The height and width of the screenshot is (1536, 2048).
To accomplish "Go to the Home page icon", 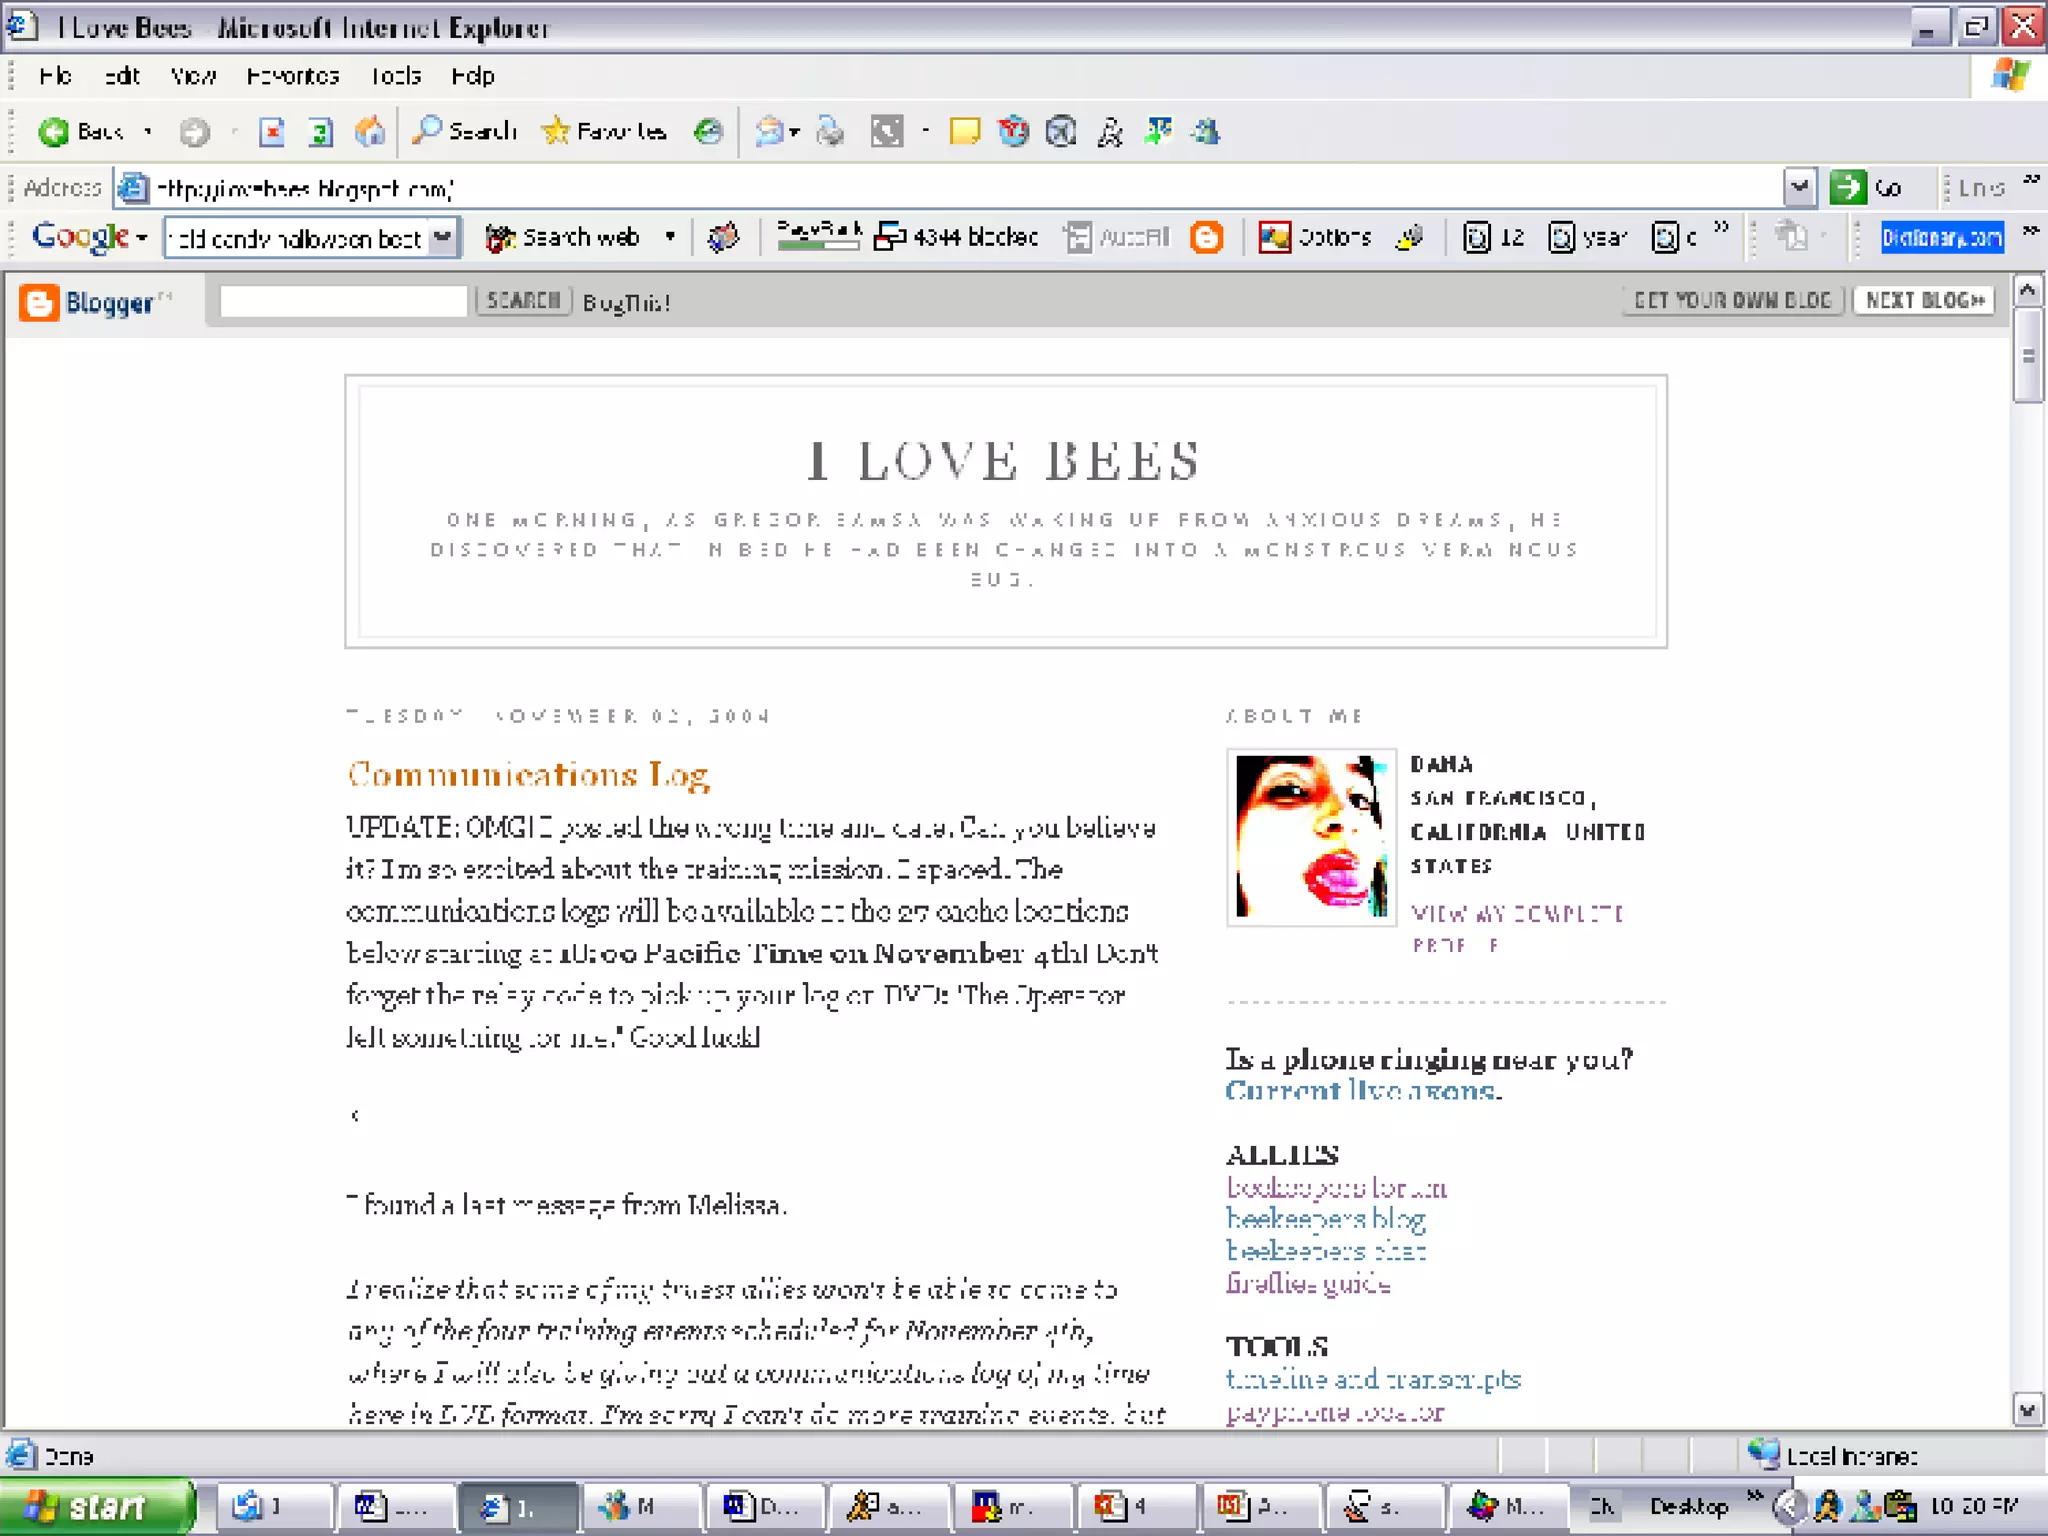I will coord(370,132).
